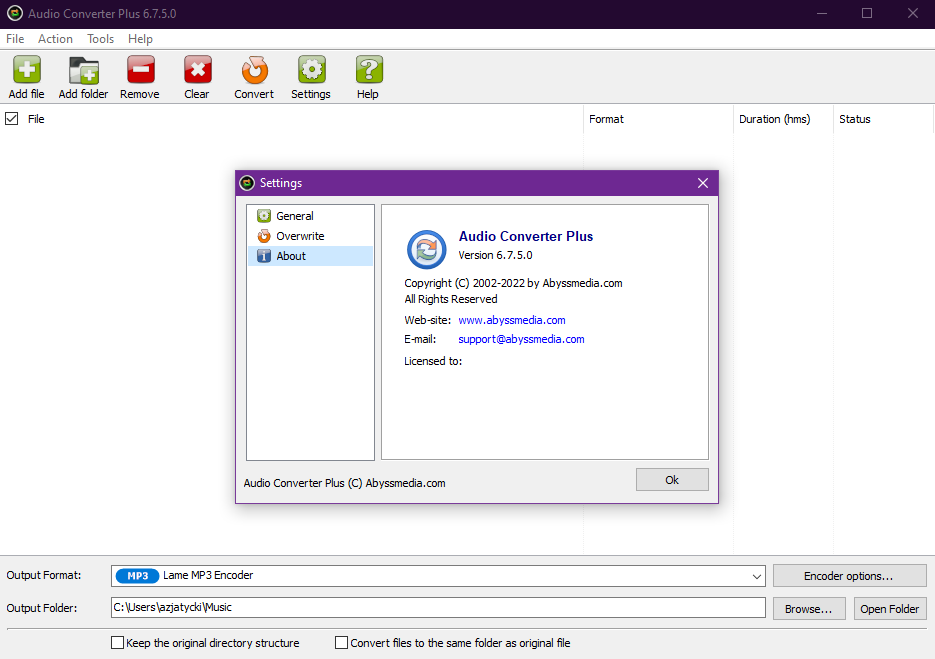Enable Convert files to the same folder
Screen dimensions: 935x659
click(x=341, y=642)
